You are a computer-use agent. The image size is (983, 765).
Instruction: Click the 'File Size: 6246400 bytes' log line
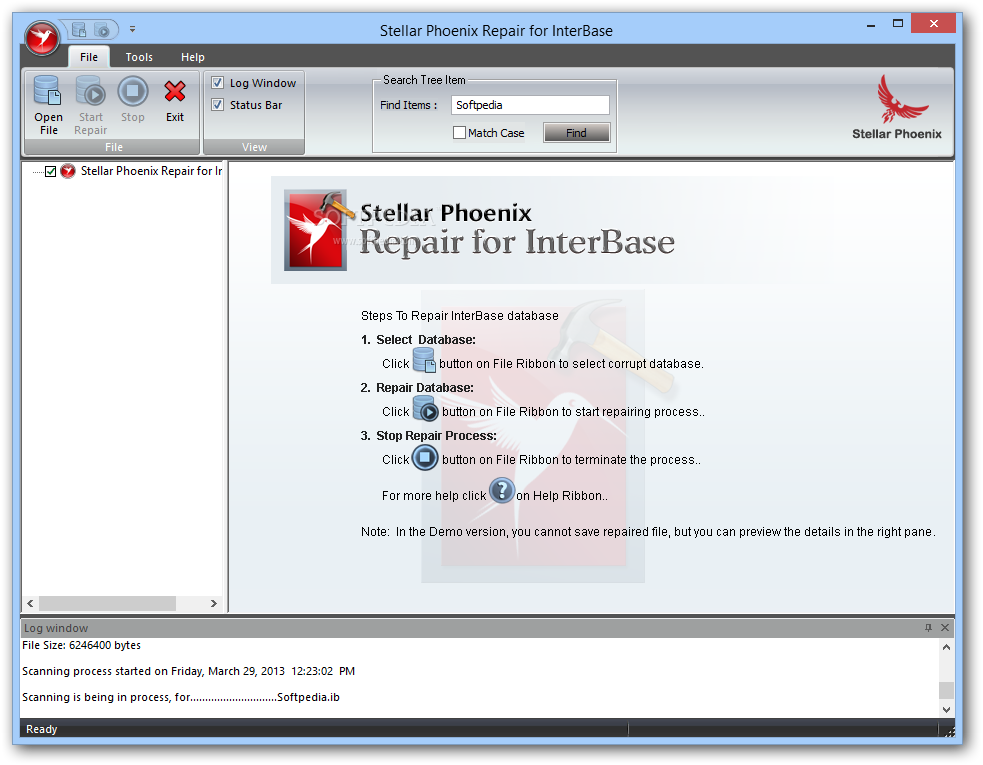(x=81, y=645)
